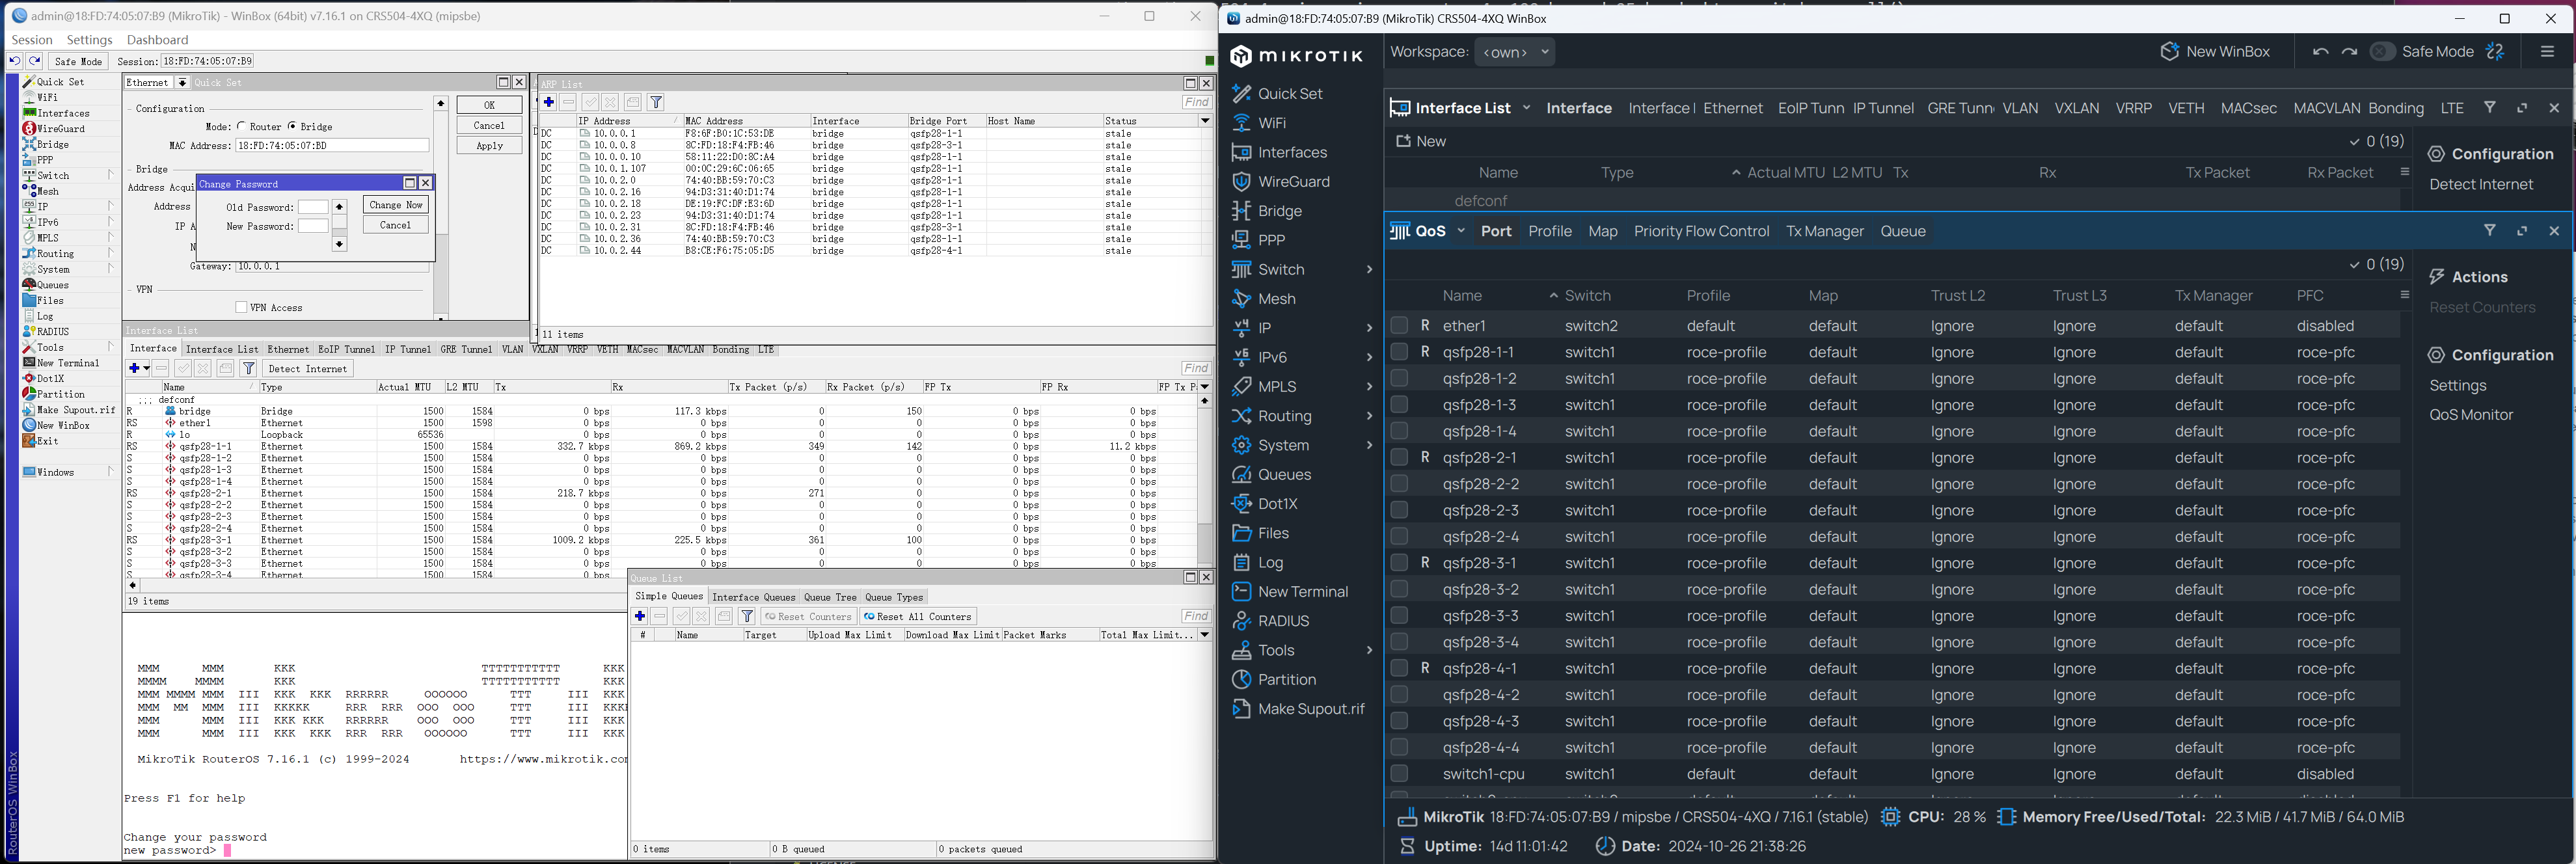Click filter icon in Interface List header
Screen dimensions: 2576x864
[2490, 107]
